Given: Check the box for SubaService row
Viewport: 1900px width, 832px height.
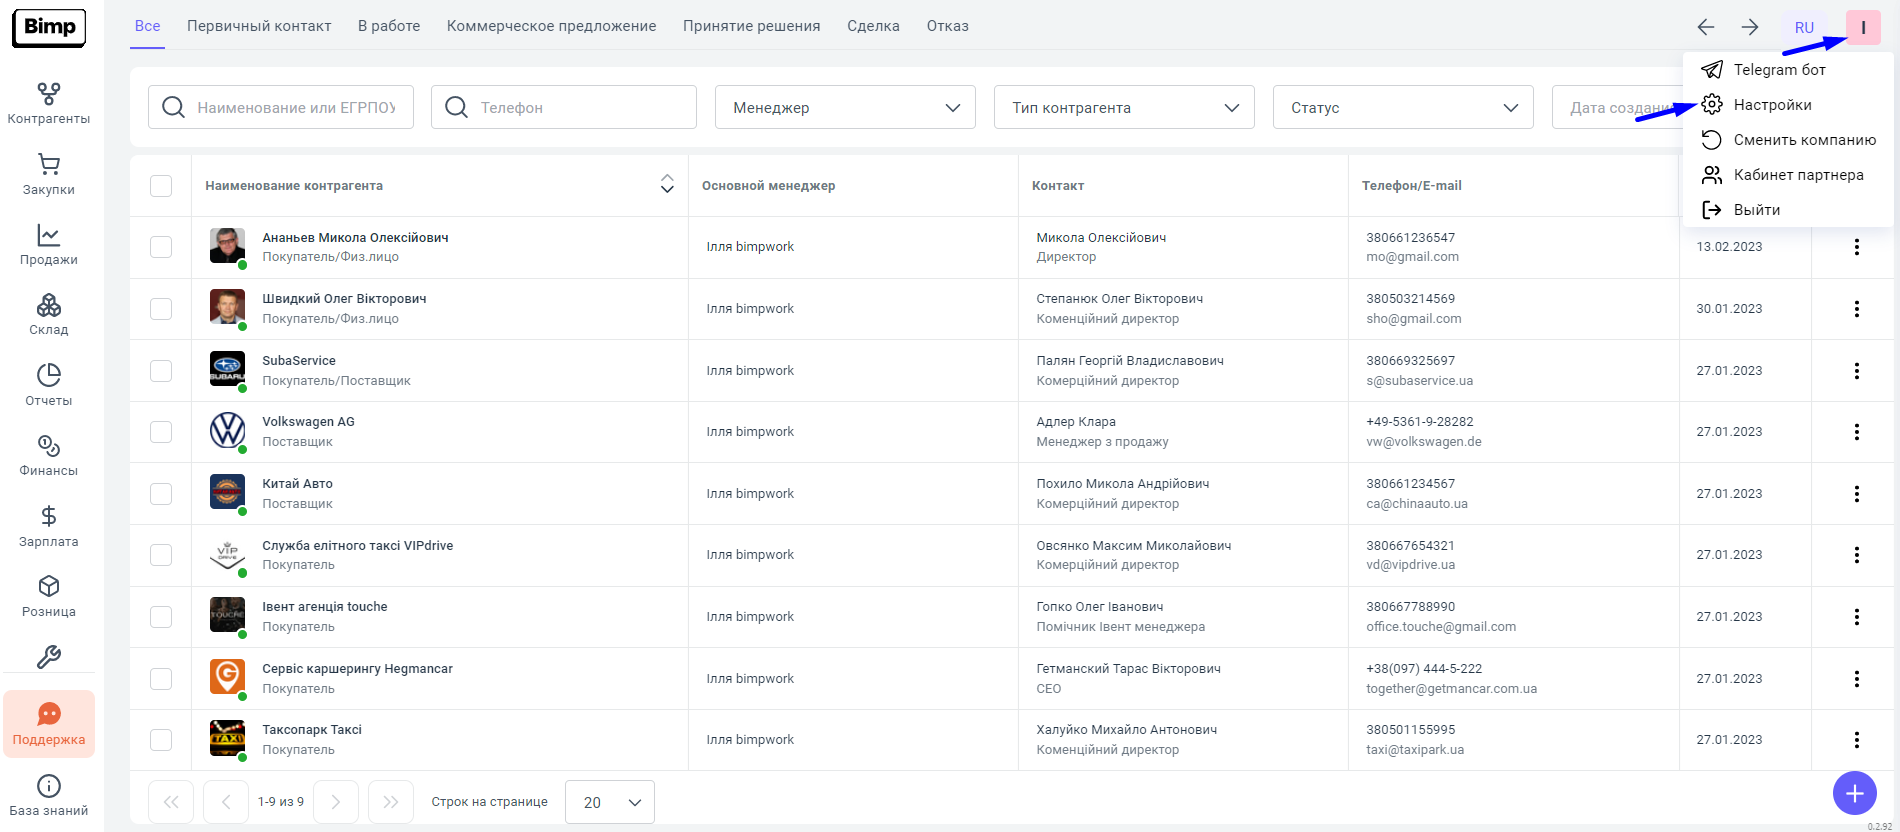Looking at the screenshot, I should point(161,371).
